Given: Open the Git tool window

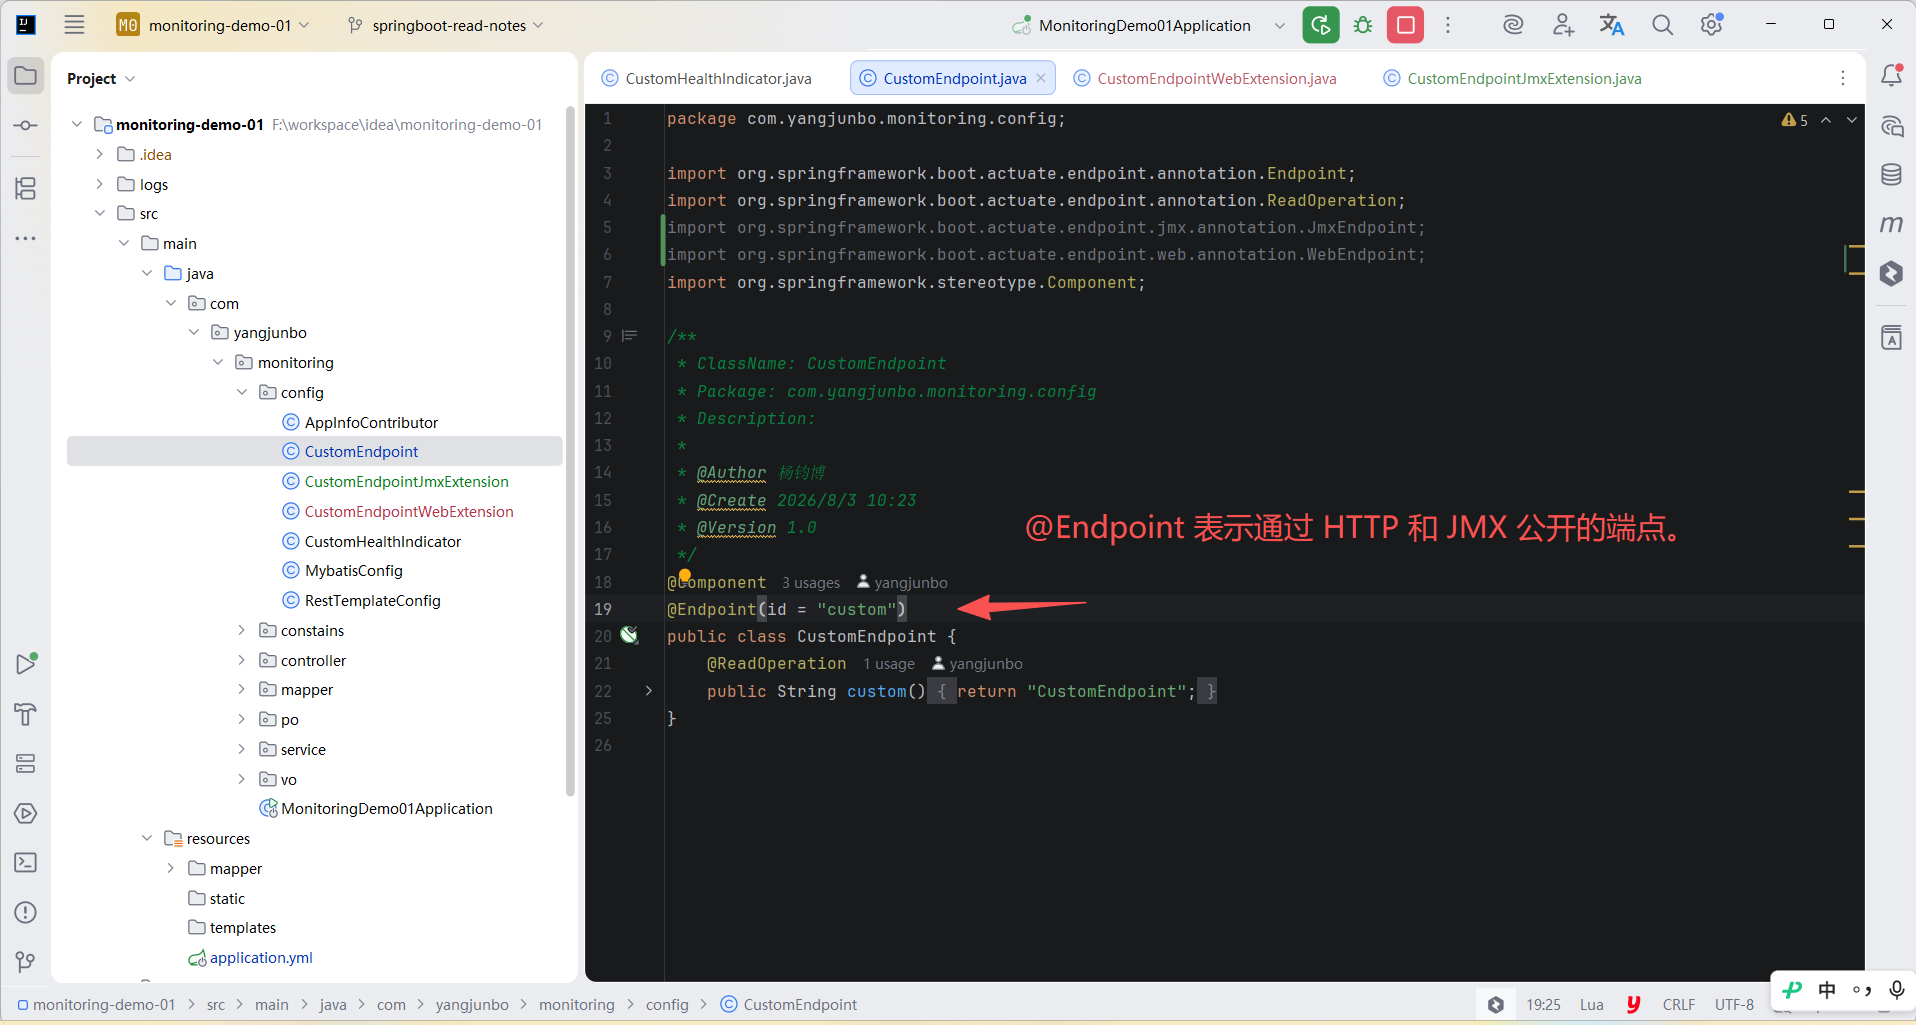Looking at the screenshot, I should (x=26, y=962).
